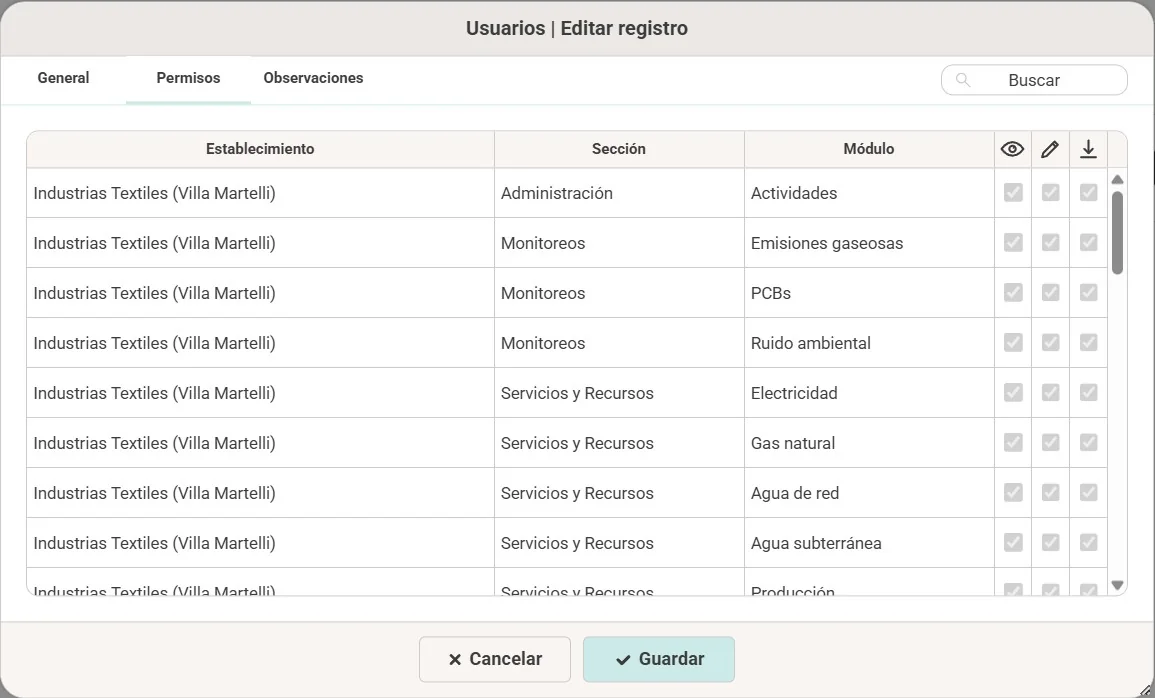Toggle view checkbox for Gas natural row
The width and height of the screenshot is (1155, 698).
click(1013, 443)
